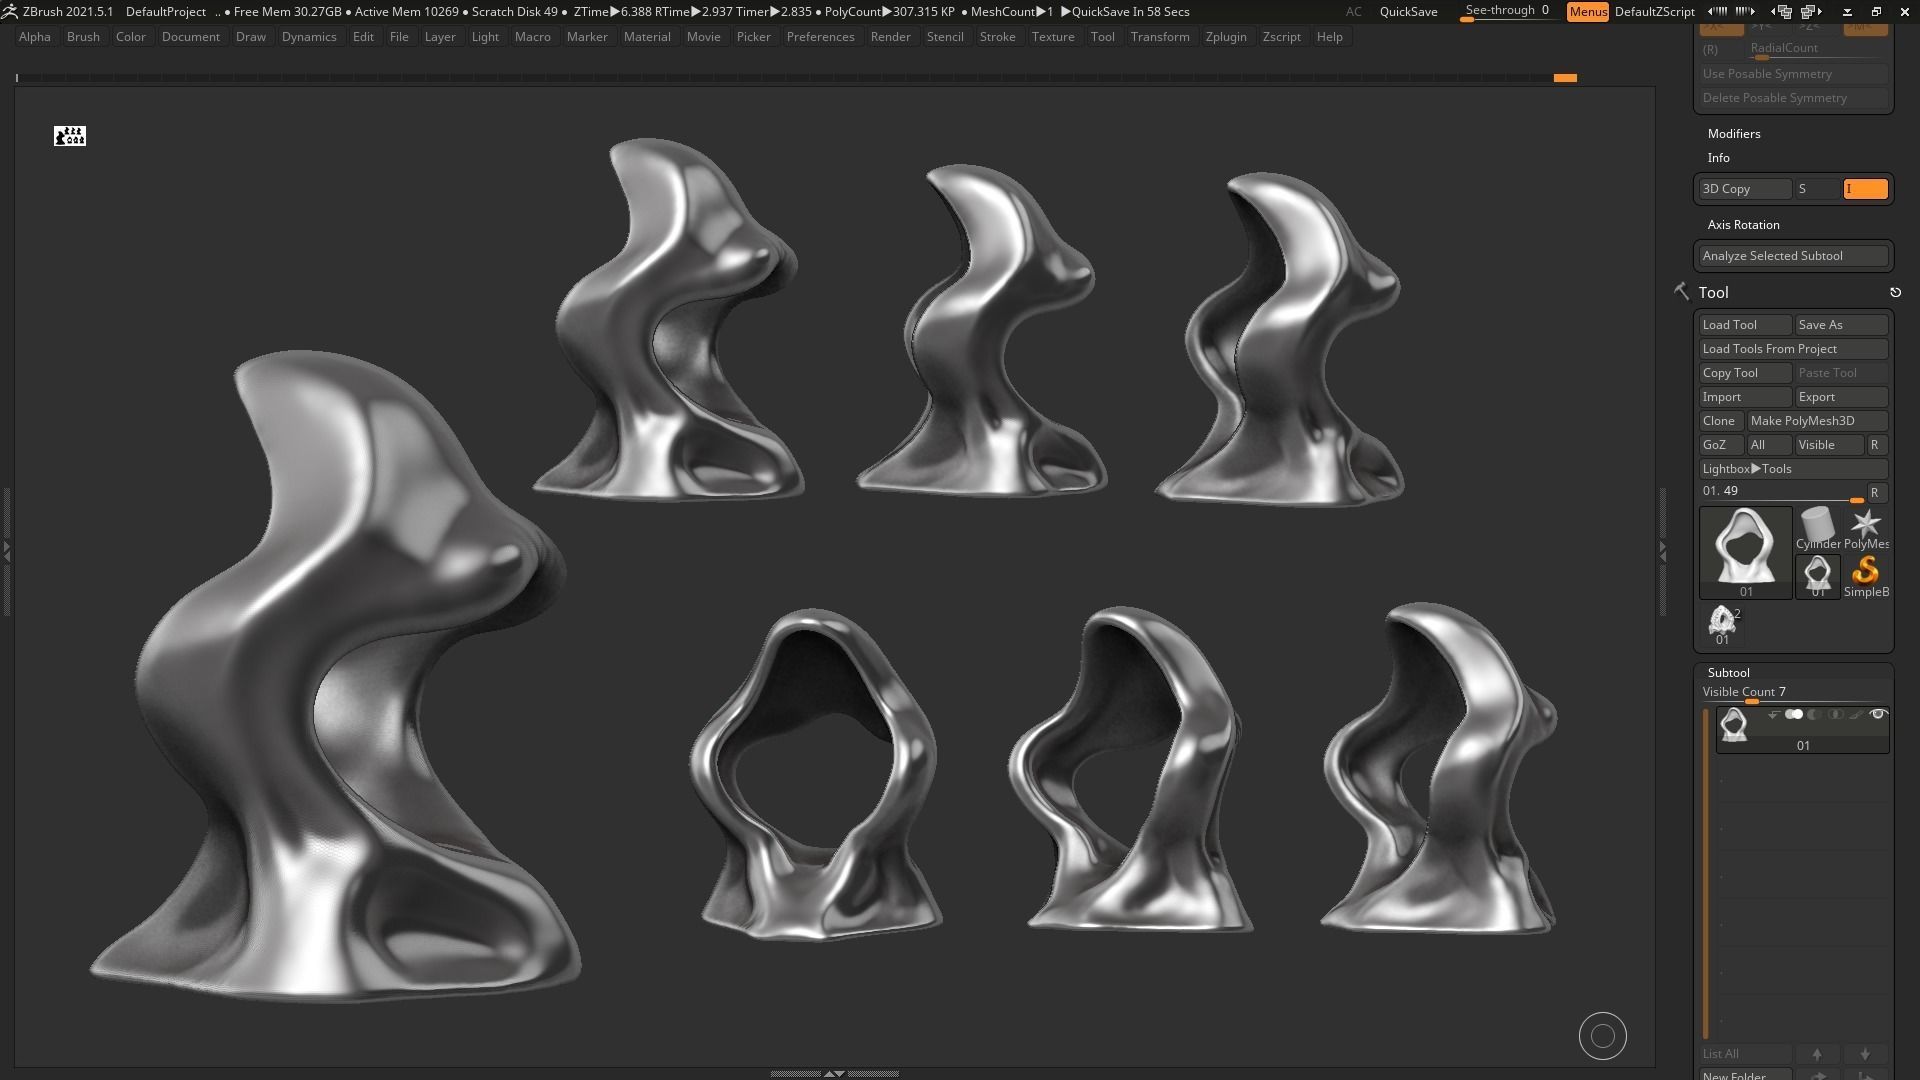Screen dimensions: 1920x1080
Task: Adjust the See-through slider
Action: point(1507,12)
